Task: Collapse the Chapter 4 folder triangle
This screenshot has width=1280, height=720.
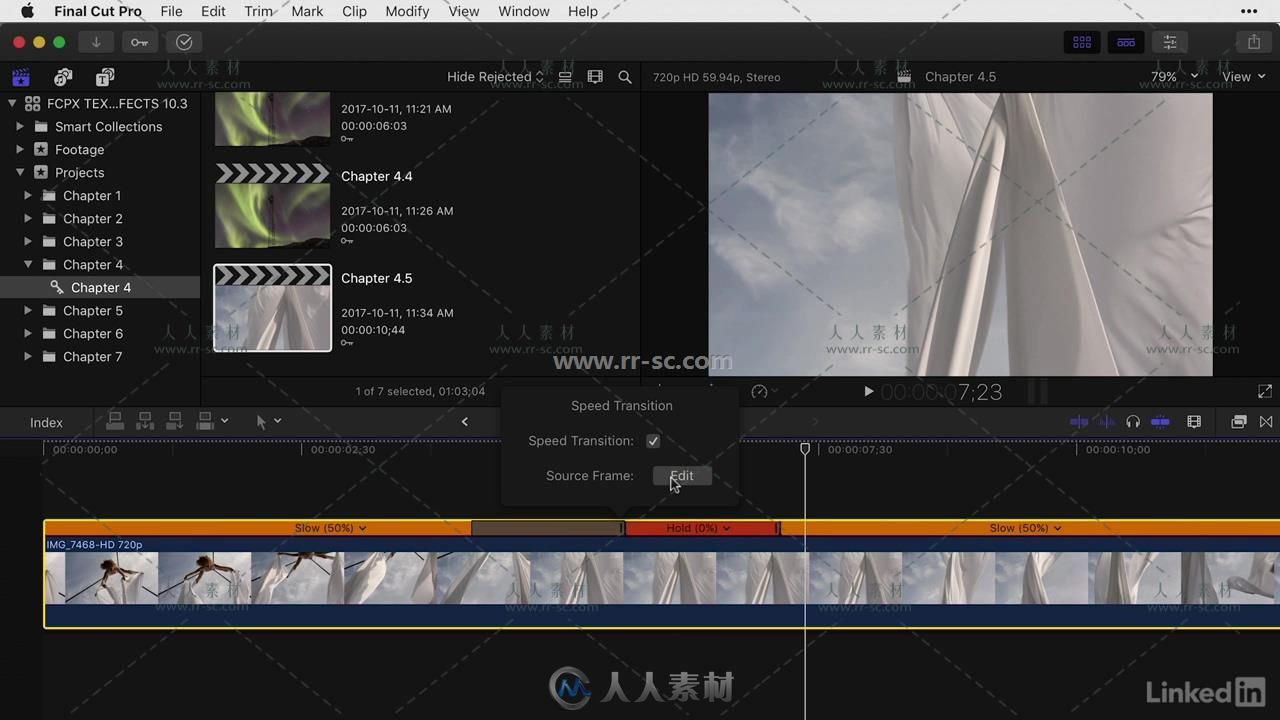Action: pyautogui.click(x=28, y=265)
